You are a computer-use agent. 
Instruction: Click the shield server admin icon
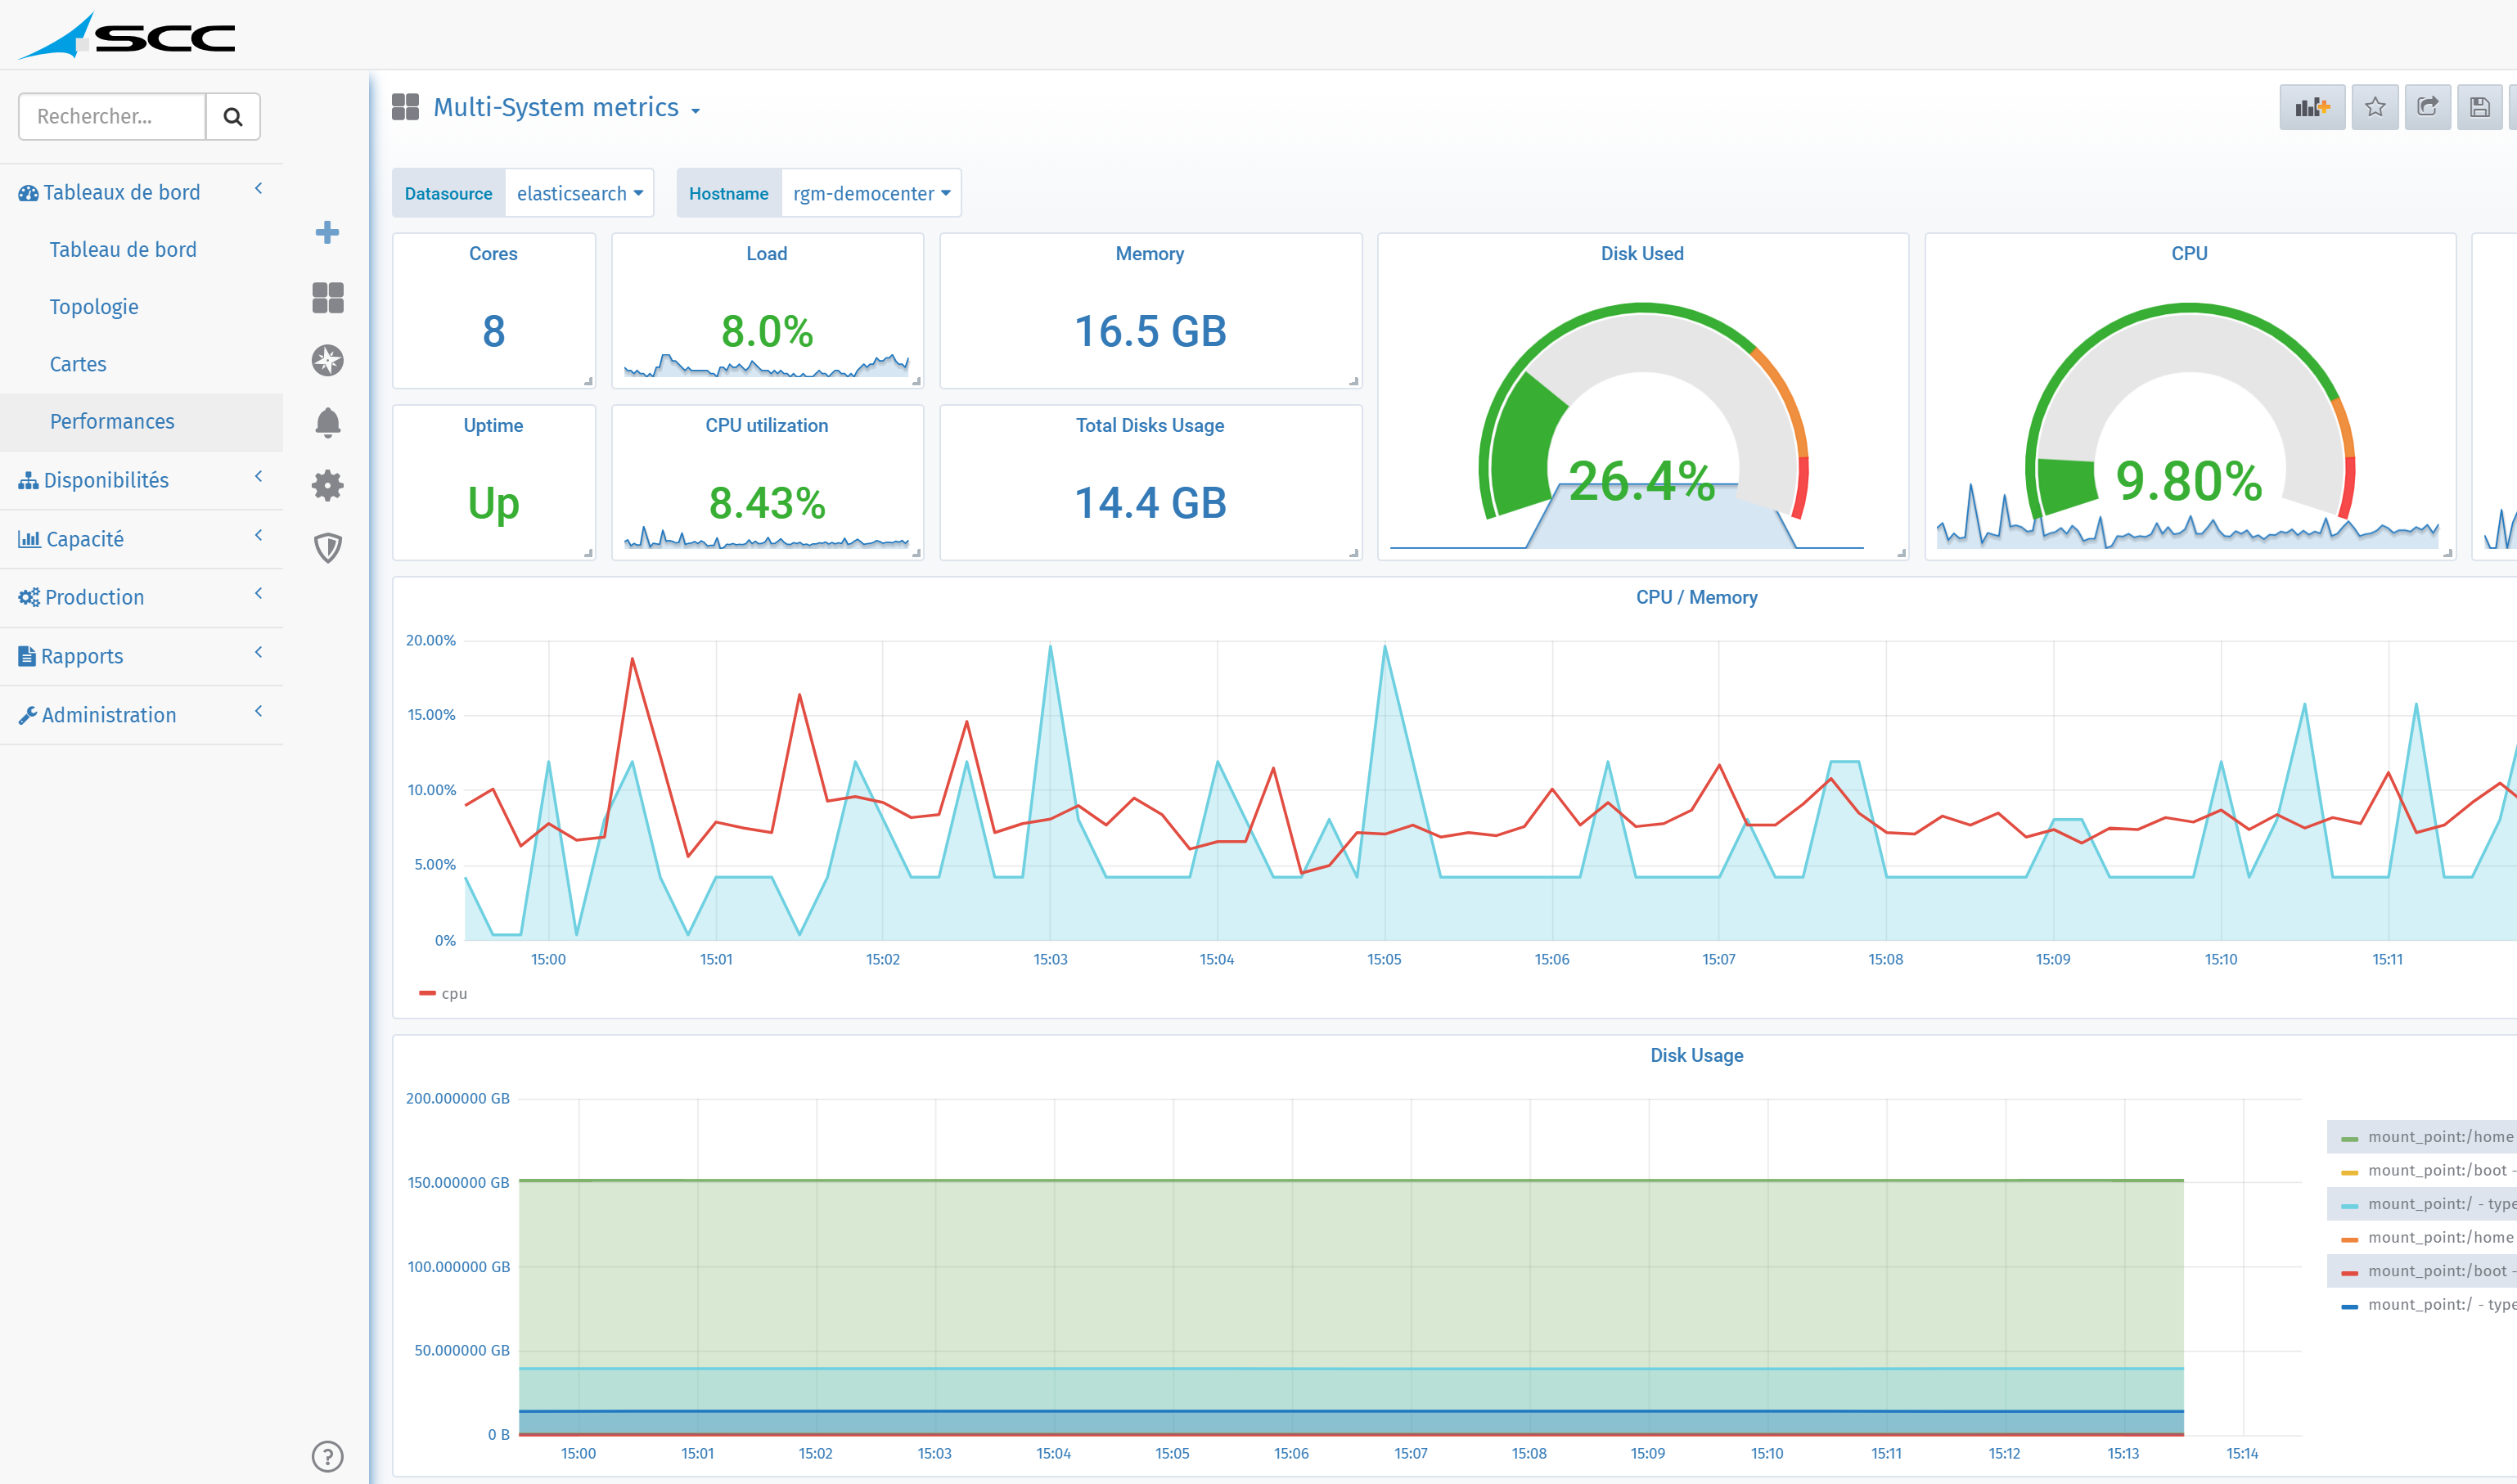[327, 547]
